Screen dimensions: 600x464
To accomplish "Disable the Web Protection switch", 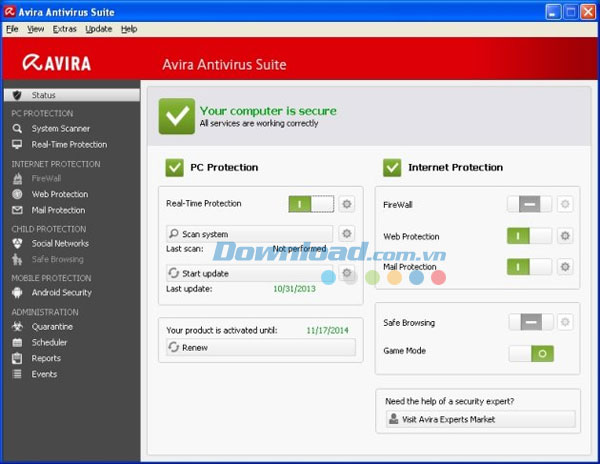I will tap(529, 236).
